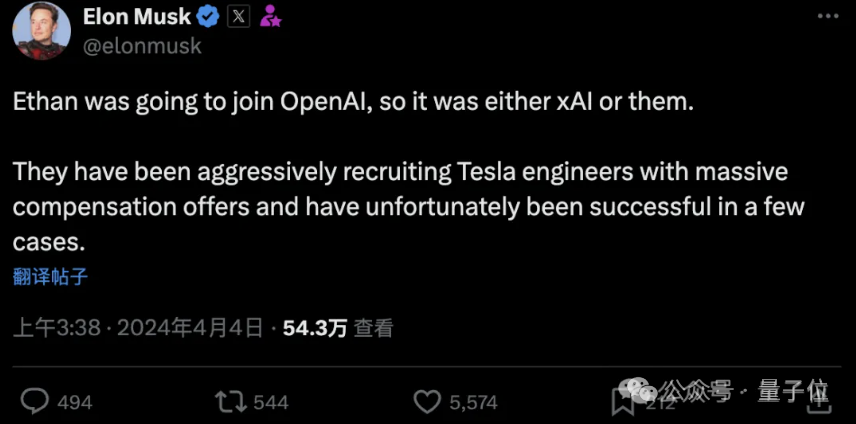Click the 2024年4月4日 post date
Screen dimensions: 856x424
tap(189, 329)
